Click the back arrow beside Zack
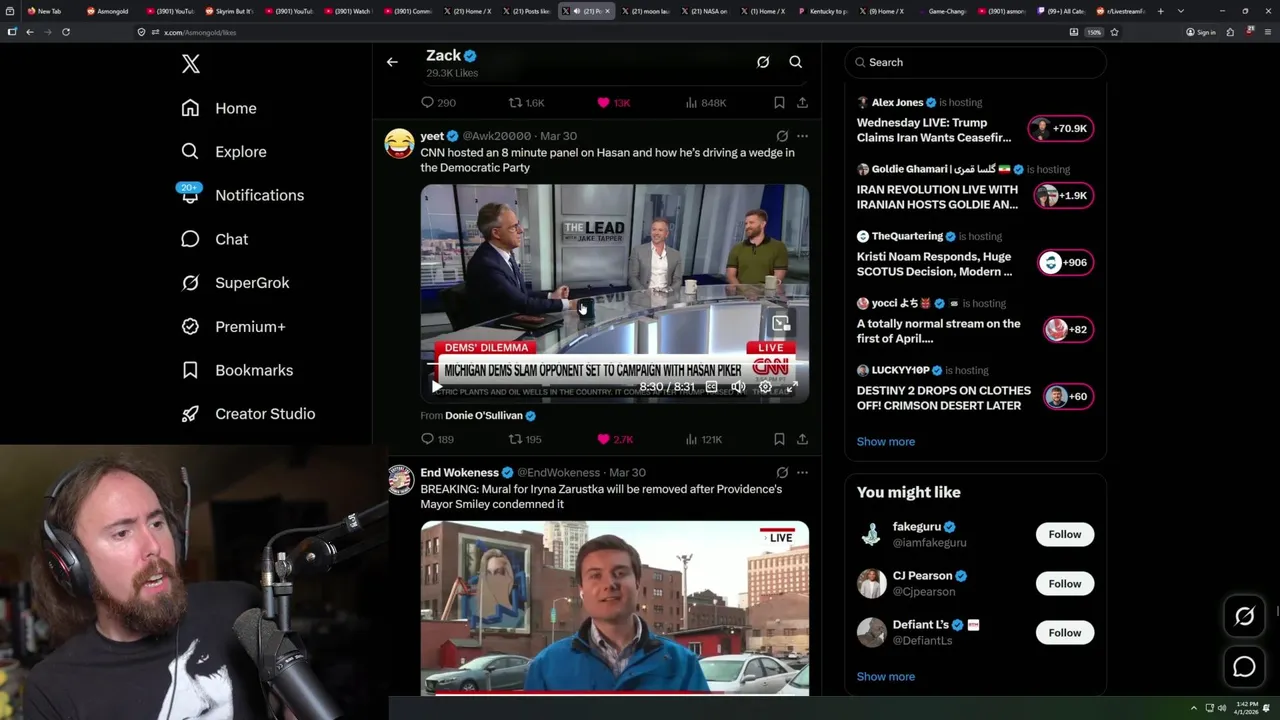 [x=392, y=62]
